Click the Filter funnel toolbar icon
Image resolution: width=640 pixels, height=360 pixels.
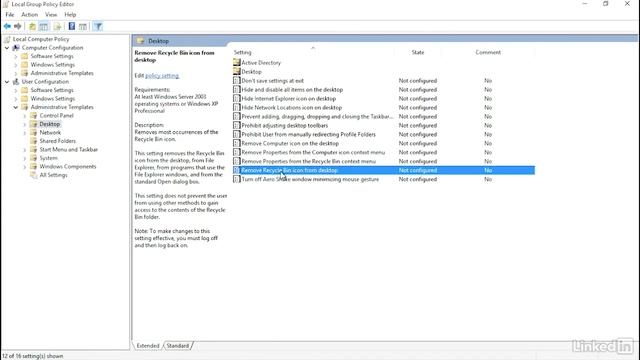point(98,27)
